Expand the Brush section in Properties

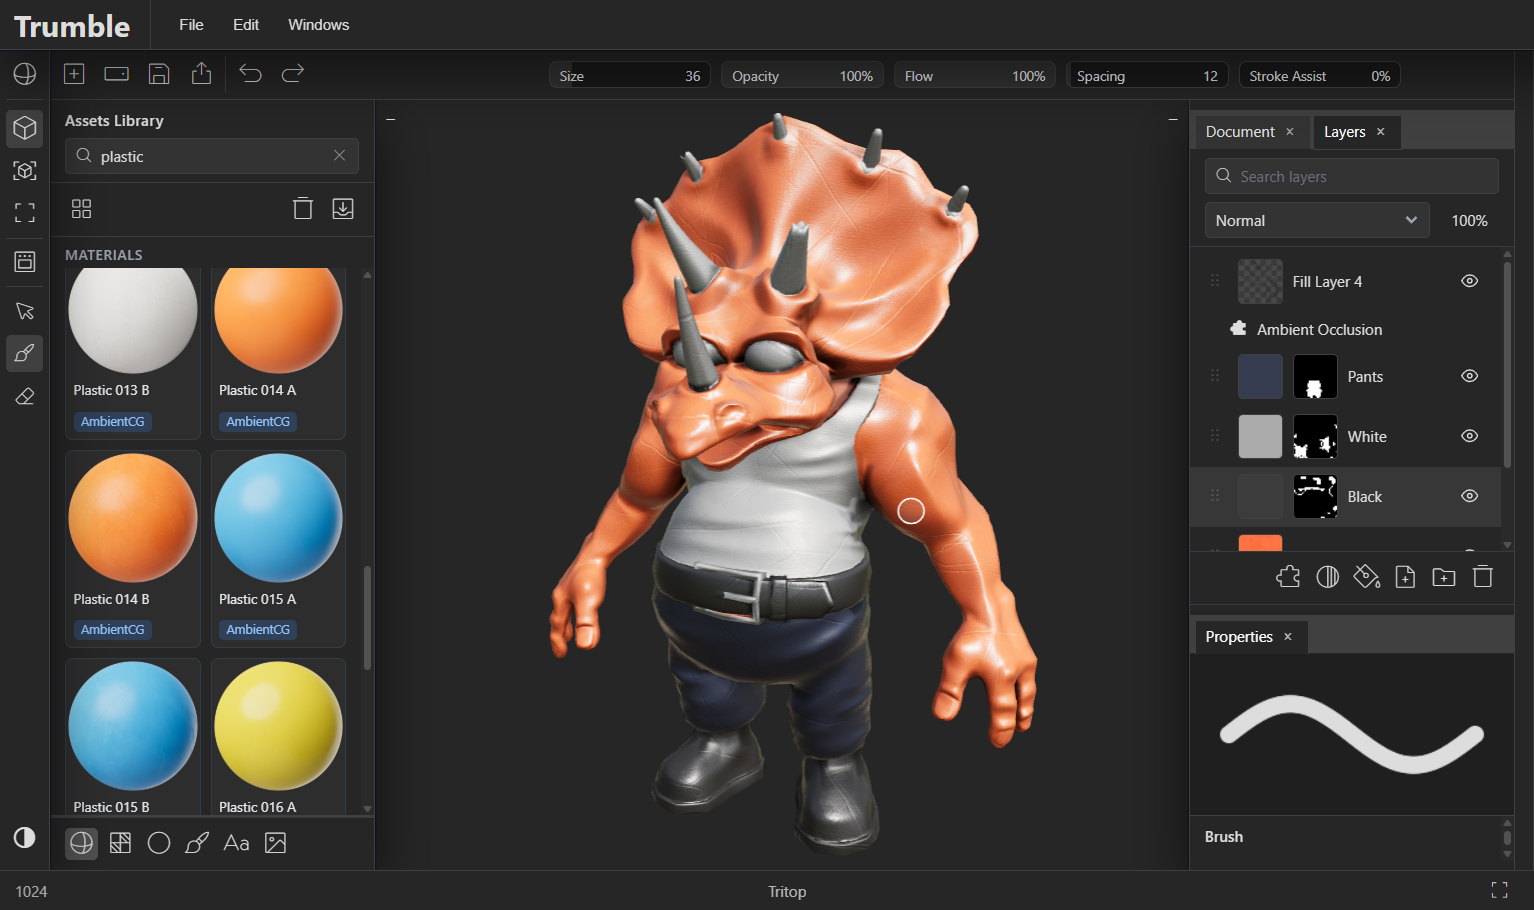1224,837
